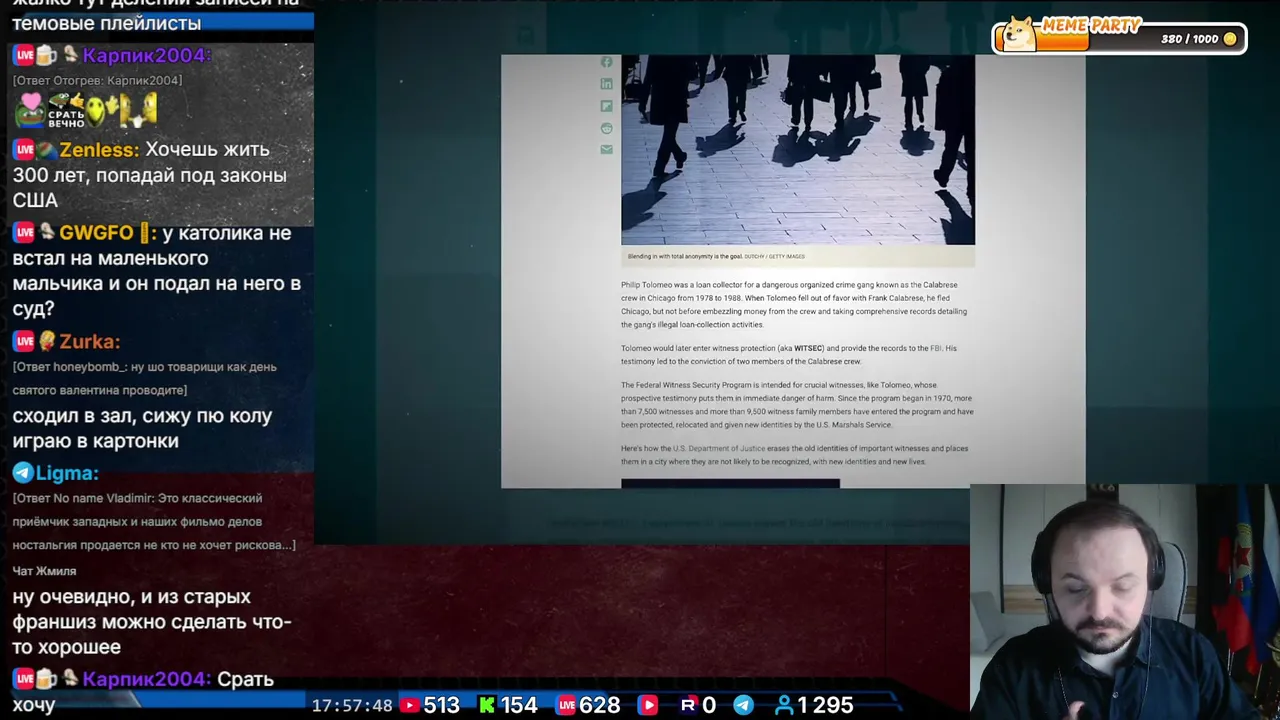
Task: Click the beer mug badge beside top Карпик2004
Action: pos(47,56)
